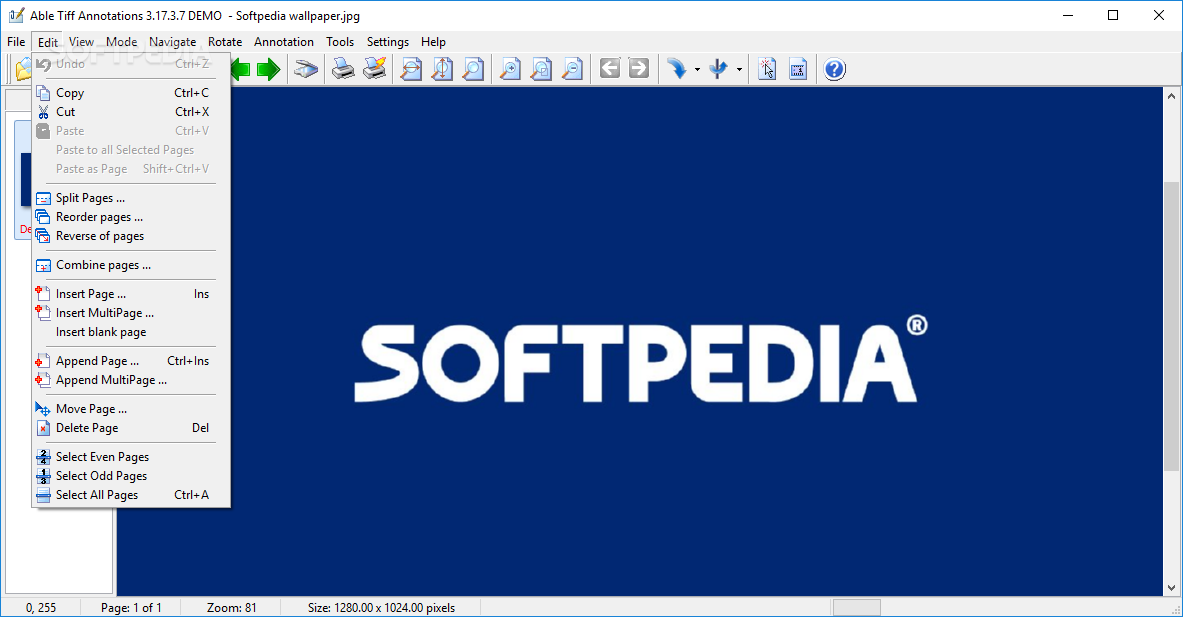Choose Move Page menu entry
The width and height of the screenshot is (1183, 617).
131,409
